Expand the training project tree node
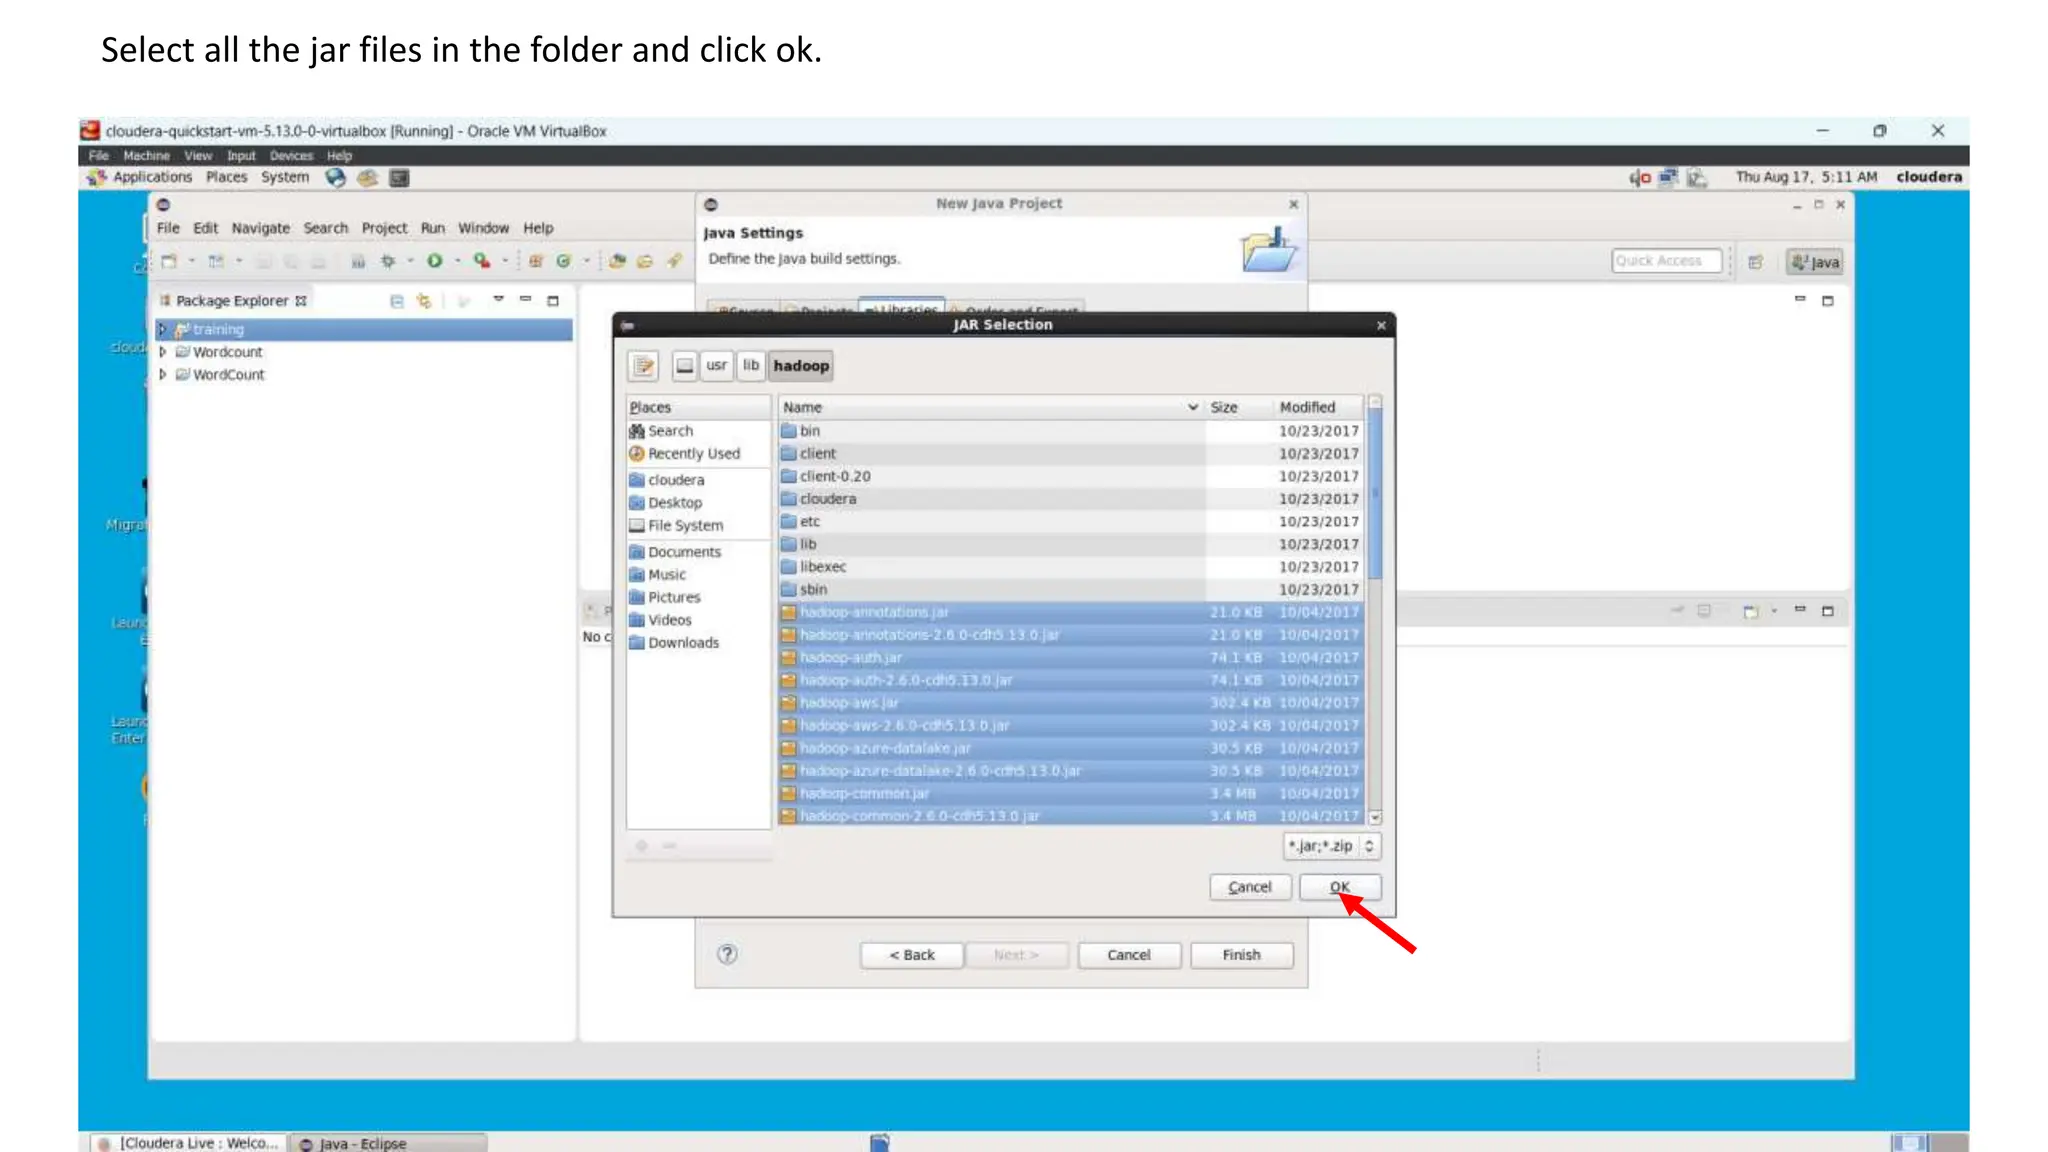Screen dimensions: 2048x1152 (x=163, y=329)
